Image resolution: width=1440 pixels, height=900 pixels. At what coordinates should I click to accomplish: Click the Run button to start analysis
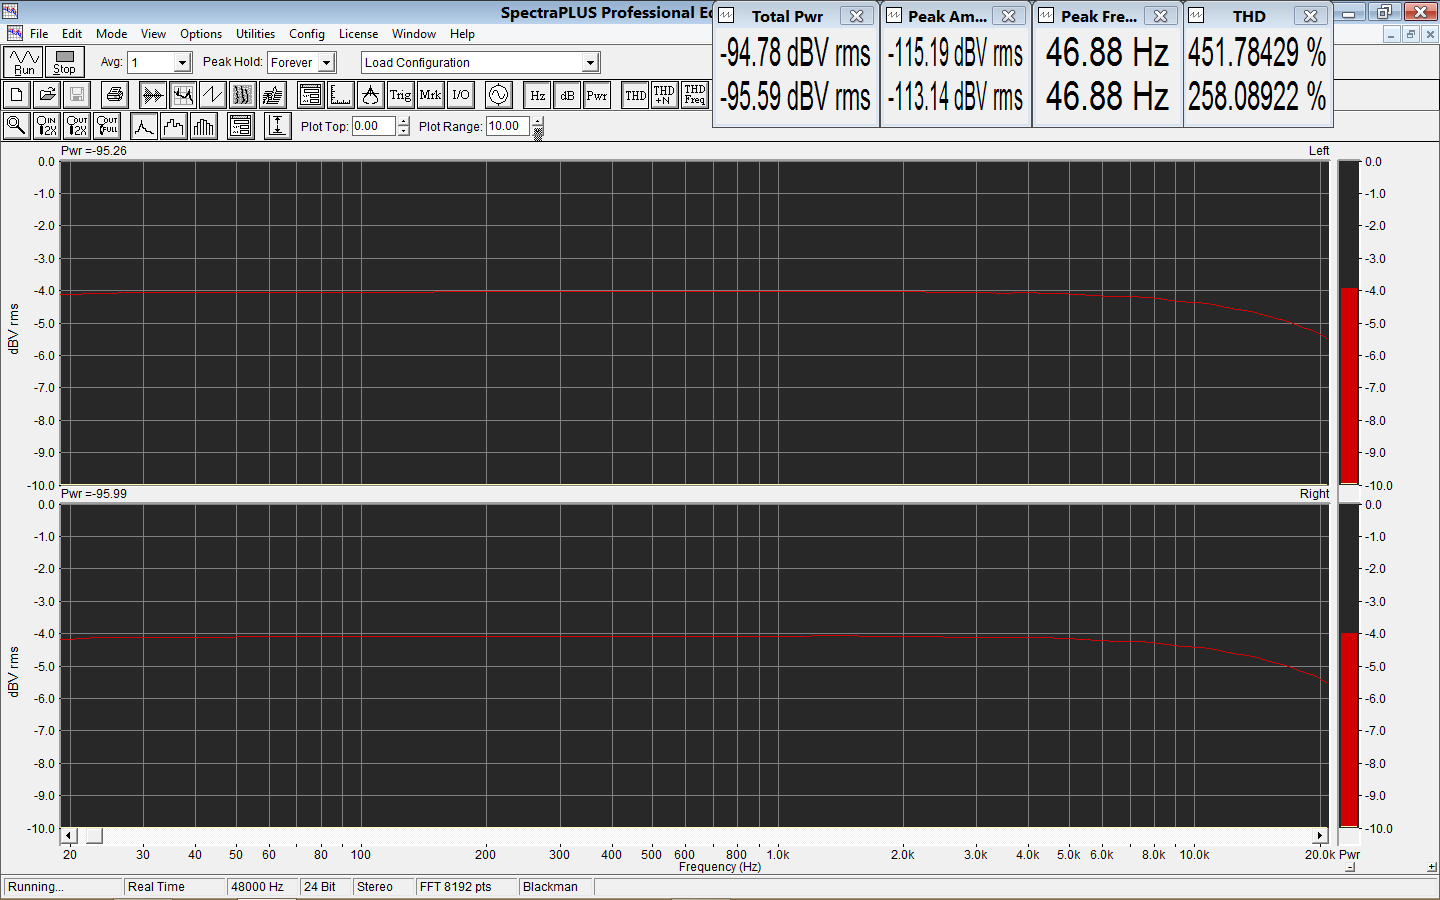coord(23,62)
